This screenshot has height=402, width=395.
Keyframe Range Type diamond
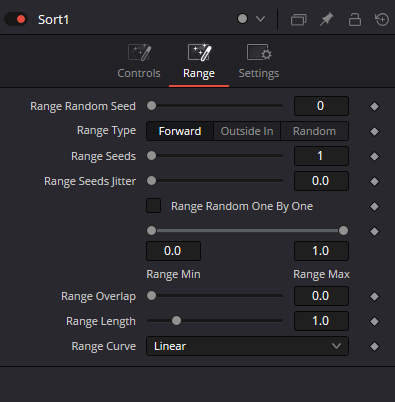click(x=374, y=131)
